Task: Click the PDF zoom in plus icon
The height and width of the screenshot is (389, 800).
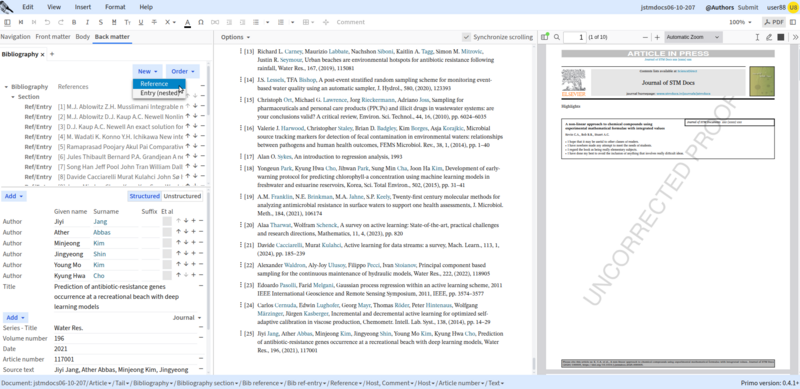Action: pos(657,37)
